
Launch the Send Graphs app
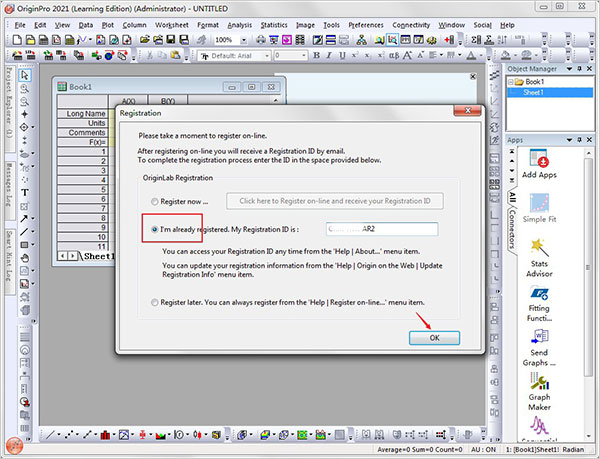coord(539,347)
